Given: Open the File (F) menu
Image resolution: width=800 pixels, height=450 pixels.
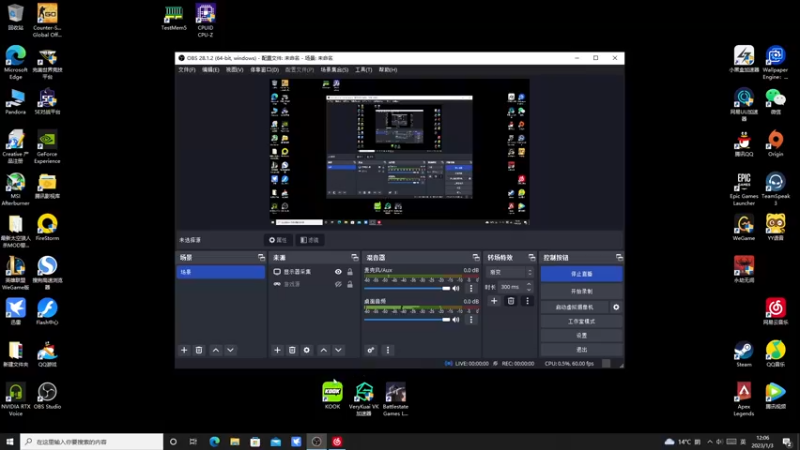Looking at the screenshot, I should (187, 70).
